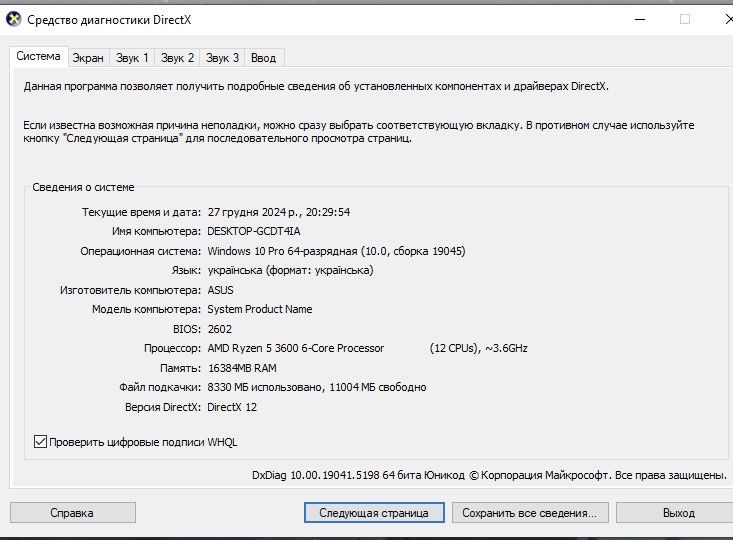Click Сохранить все сведения button
Screen dimensions: 733x540
(530, 513)
